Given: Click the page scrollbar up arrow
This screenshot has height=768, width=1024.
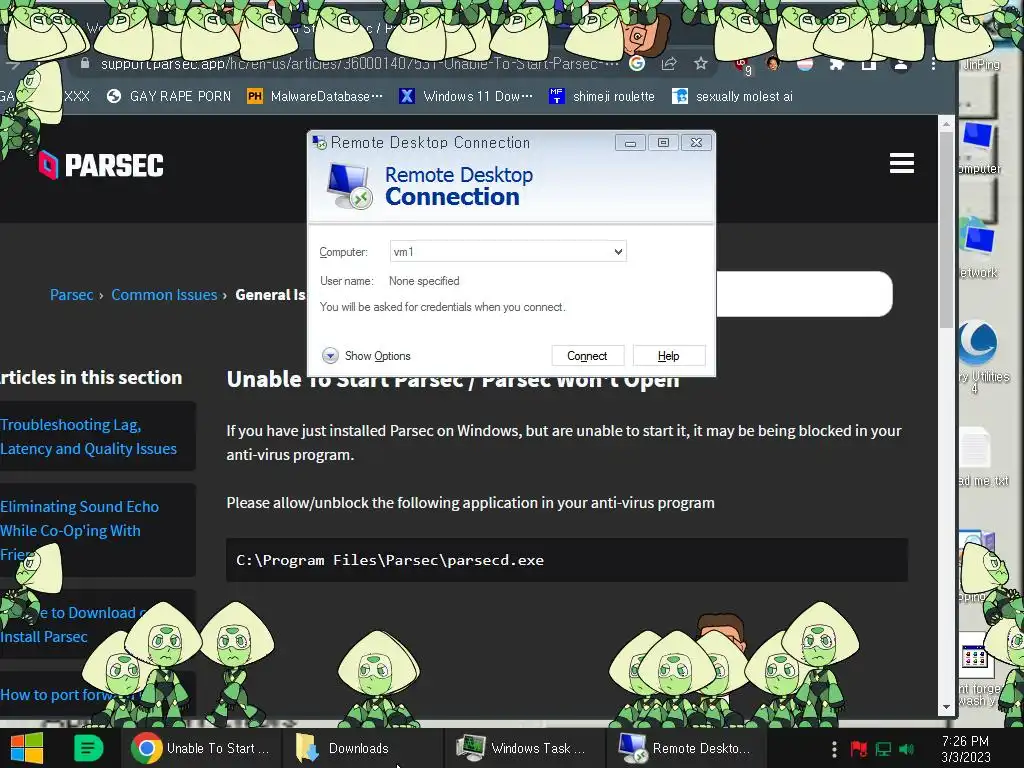Looking at the screenshot, I should [x=946, y=123].
